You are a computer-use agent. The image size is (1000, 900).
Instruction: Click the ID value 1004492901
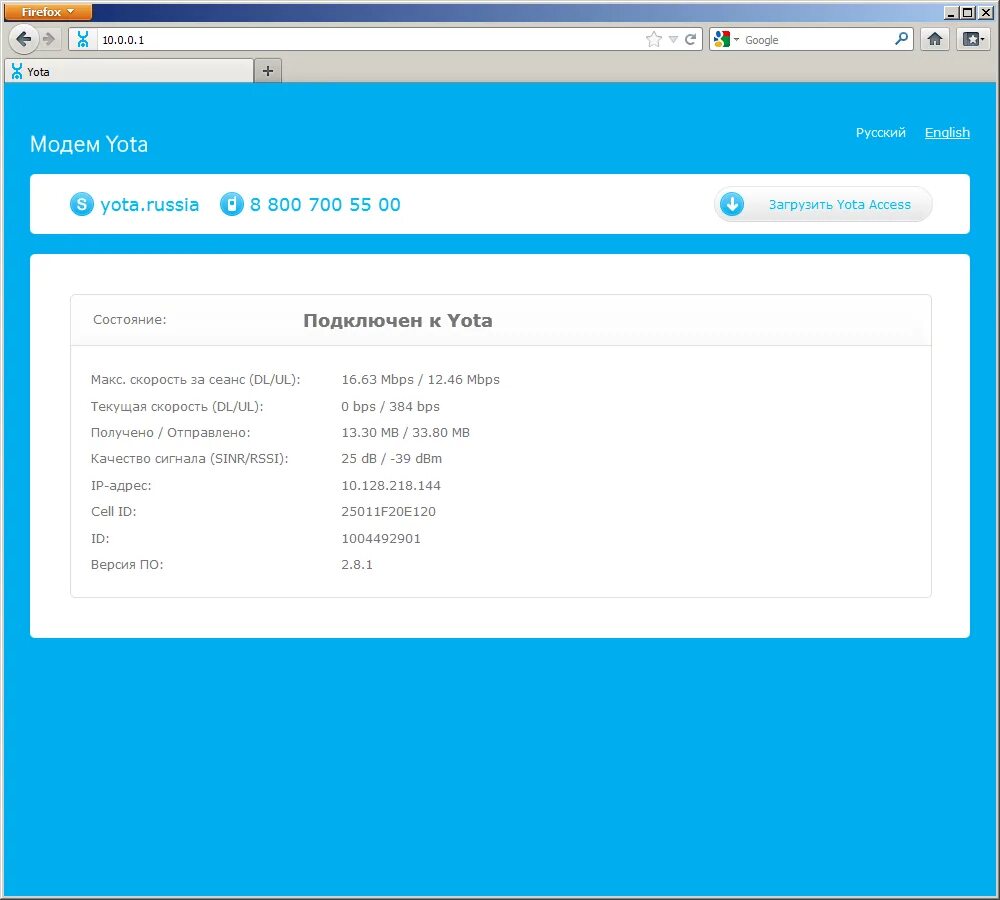(x=381, y=538)
